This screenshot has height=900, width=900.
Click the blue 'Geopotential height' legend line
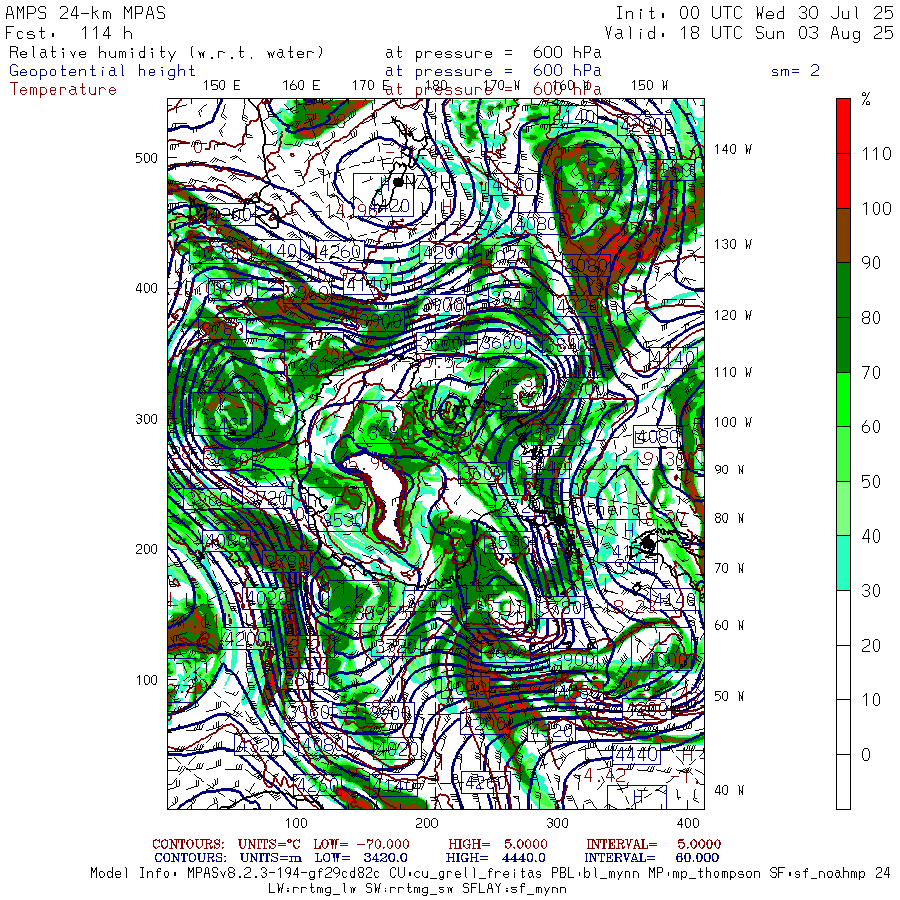coord(102,71)
